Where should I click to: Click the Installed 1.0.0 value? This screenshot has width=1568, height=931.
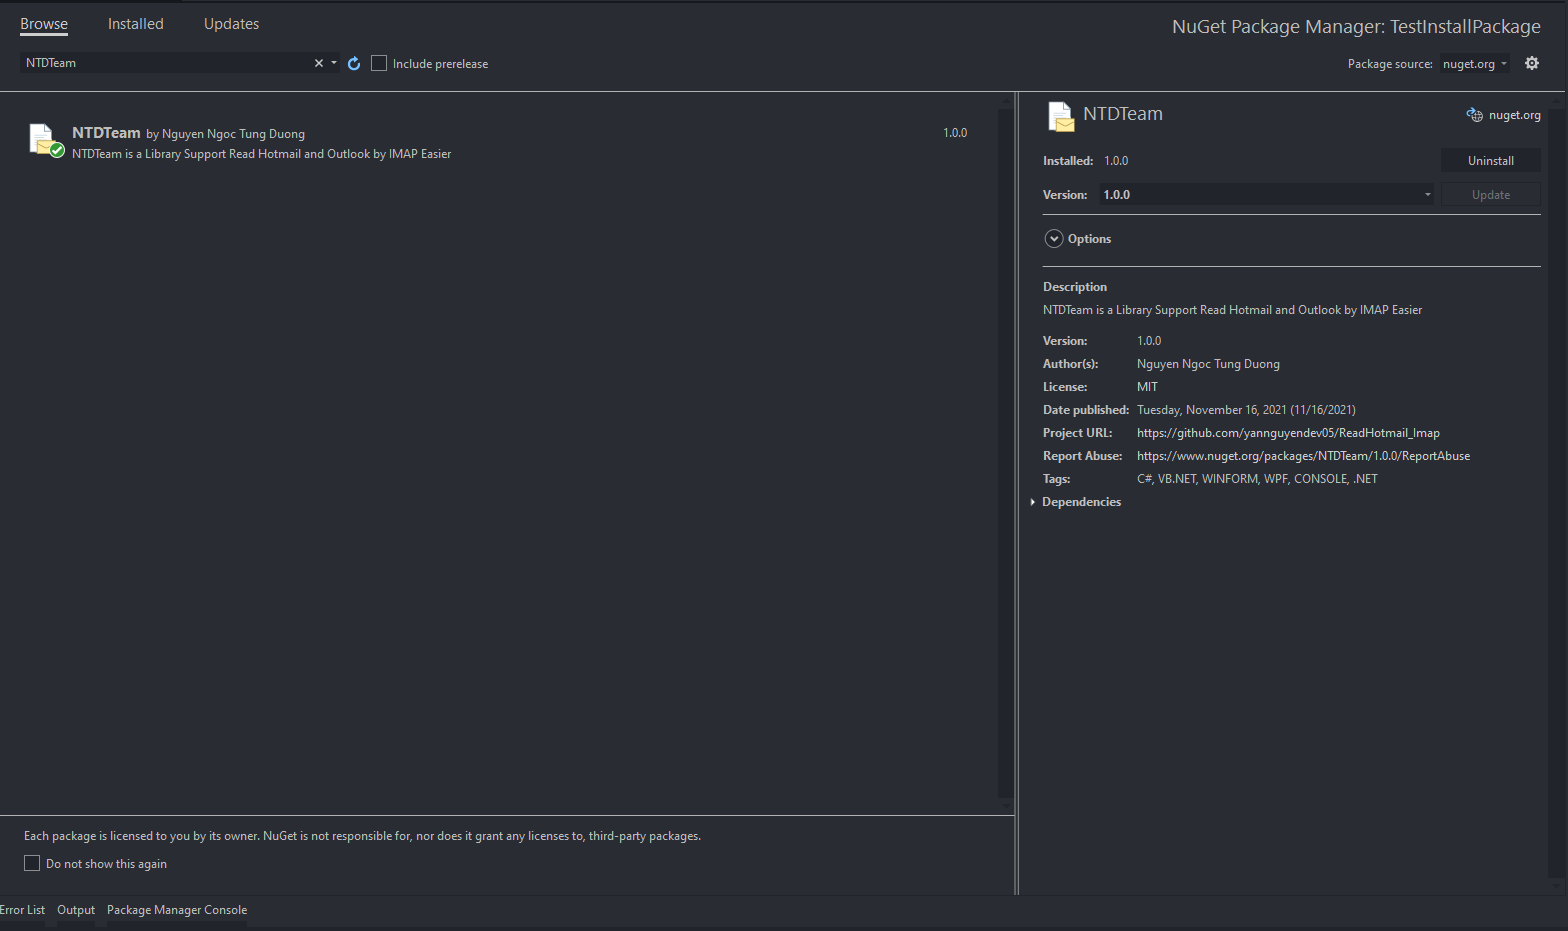[1116, 161]
